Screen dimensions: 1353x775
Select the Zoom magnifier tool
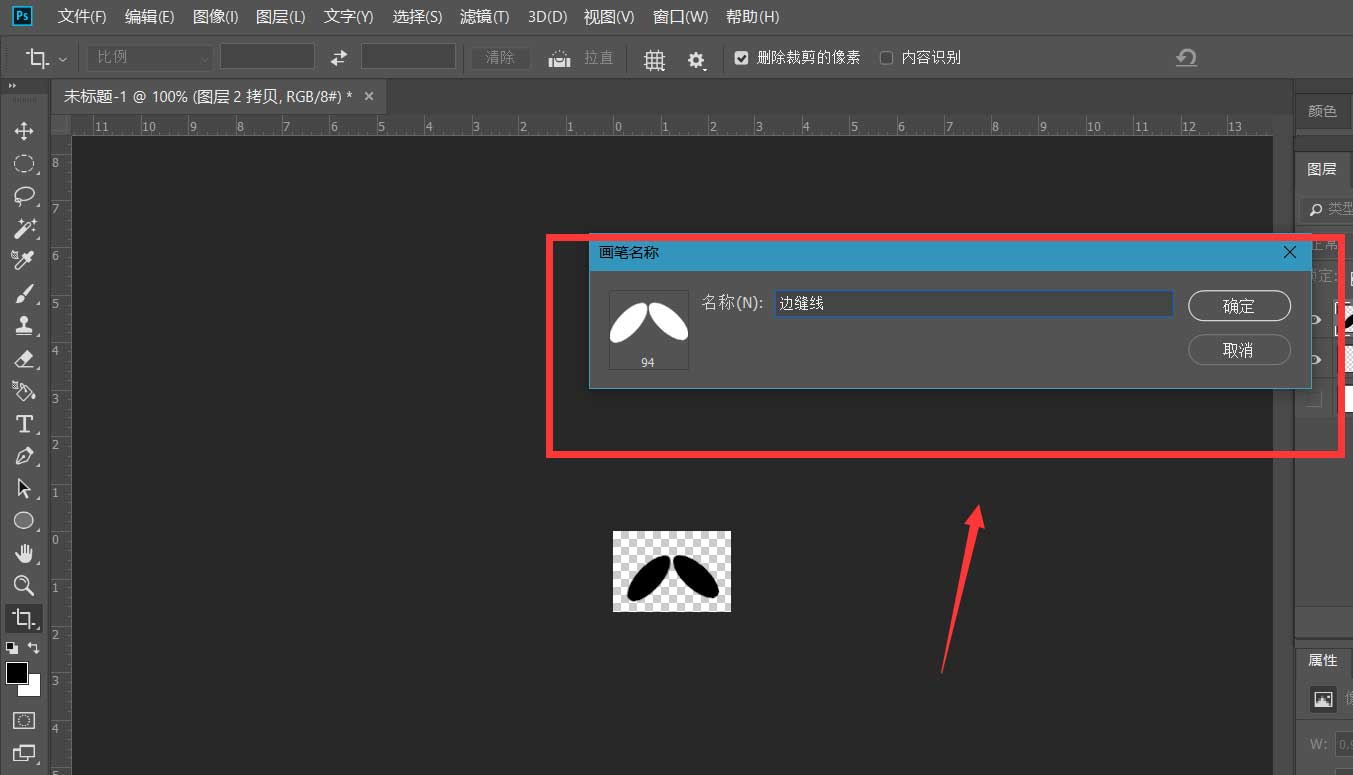point(24,585)
